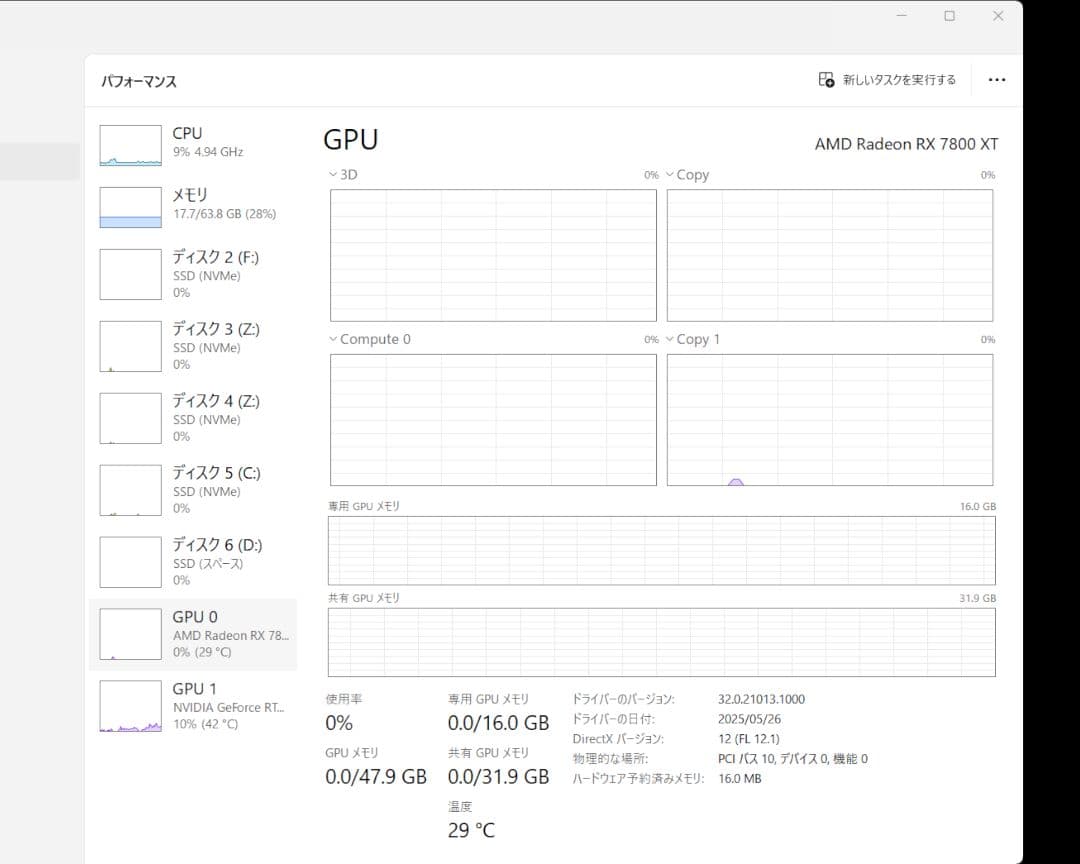Screen dimensions: 1080x864
Task: Click the パフォーマンス heading label
Action: pyautogui.click(x=137, y=80)
